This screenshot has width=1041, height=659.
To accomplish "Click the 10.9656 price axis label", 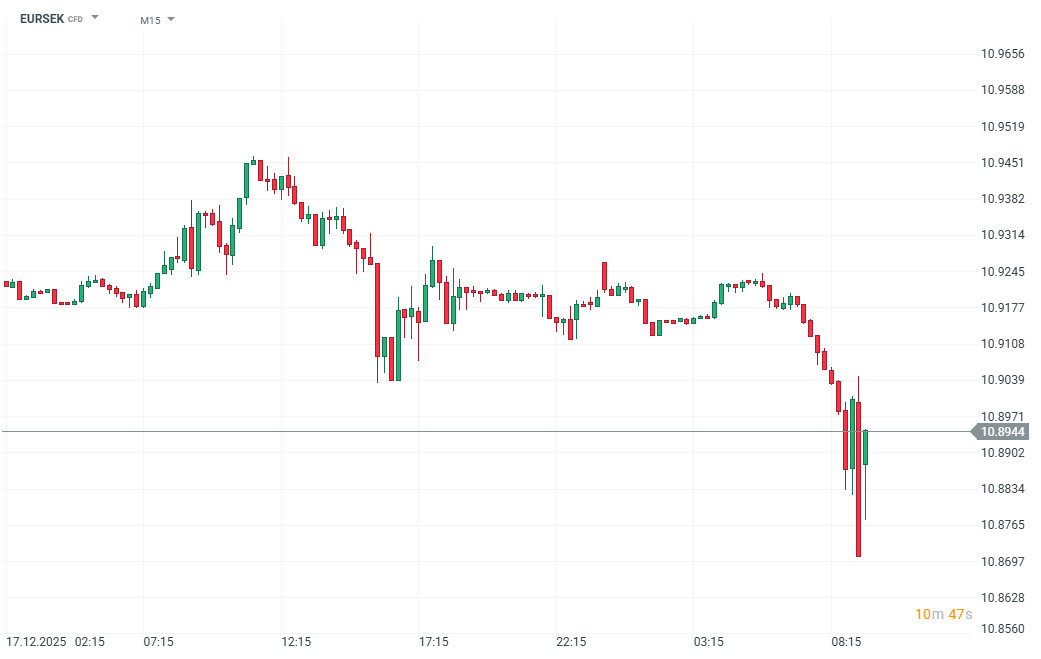I will [x=1002, y=54].
